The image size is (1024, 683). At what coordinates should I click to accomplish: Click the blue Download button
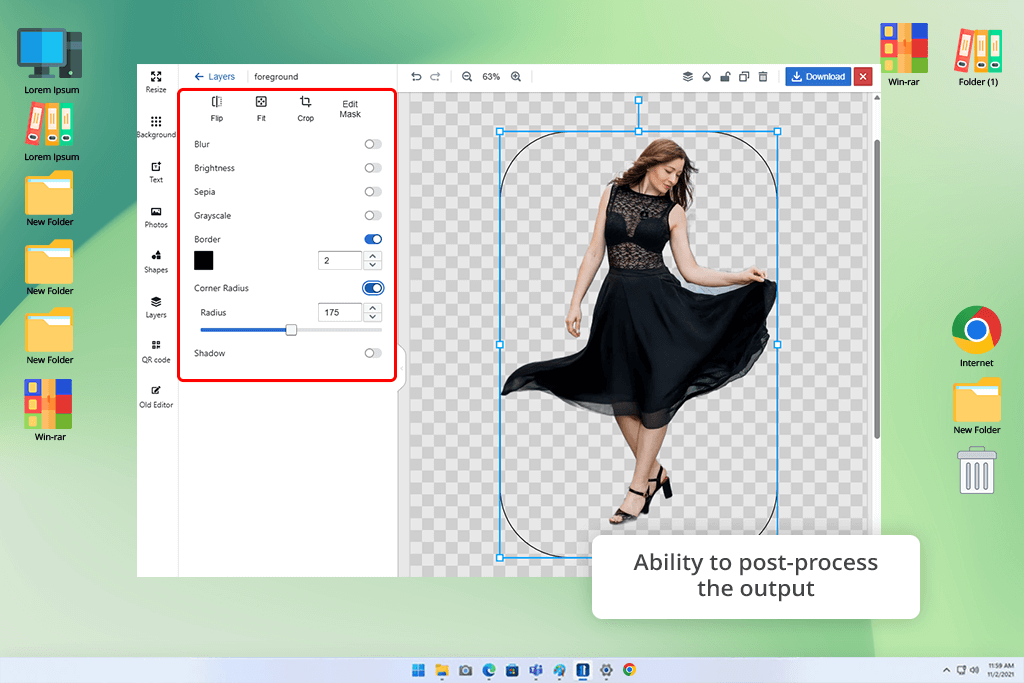point(817,76)
